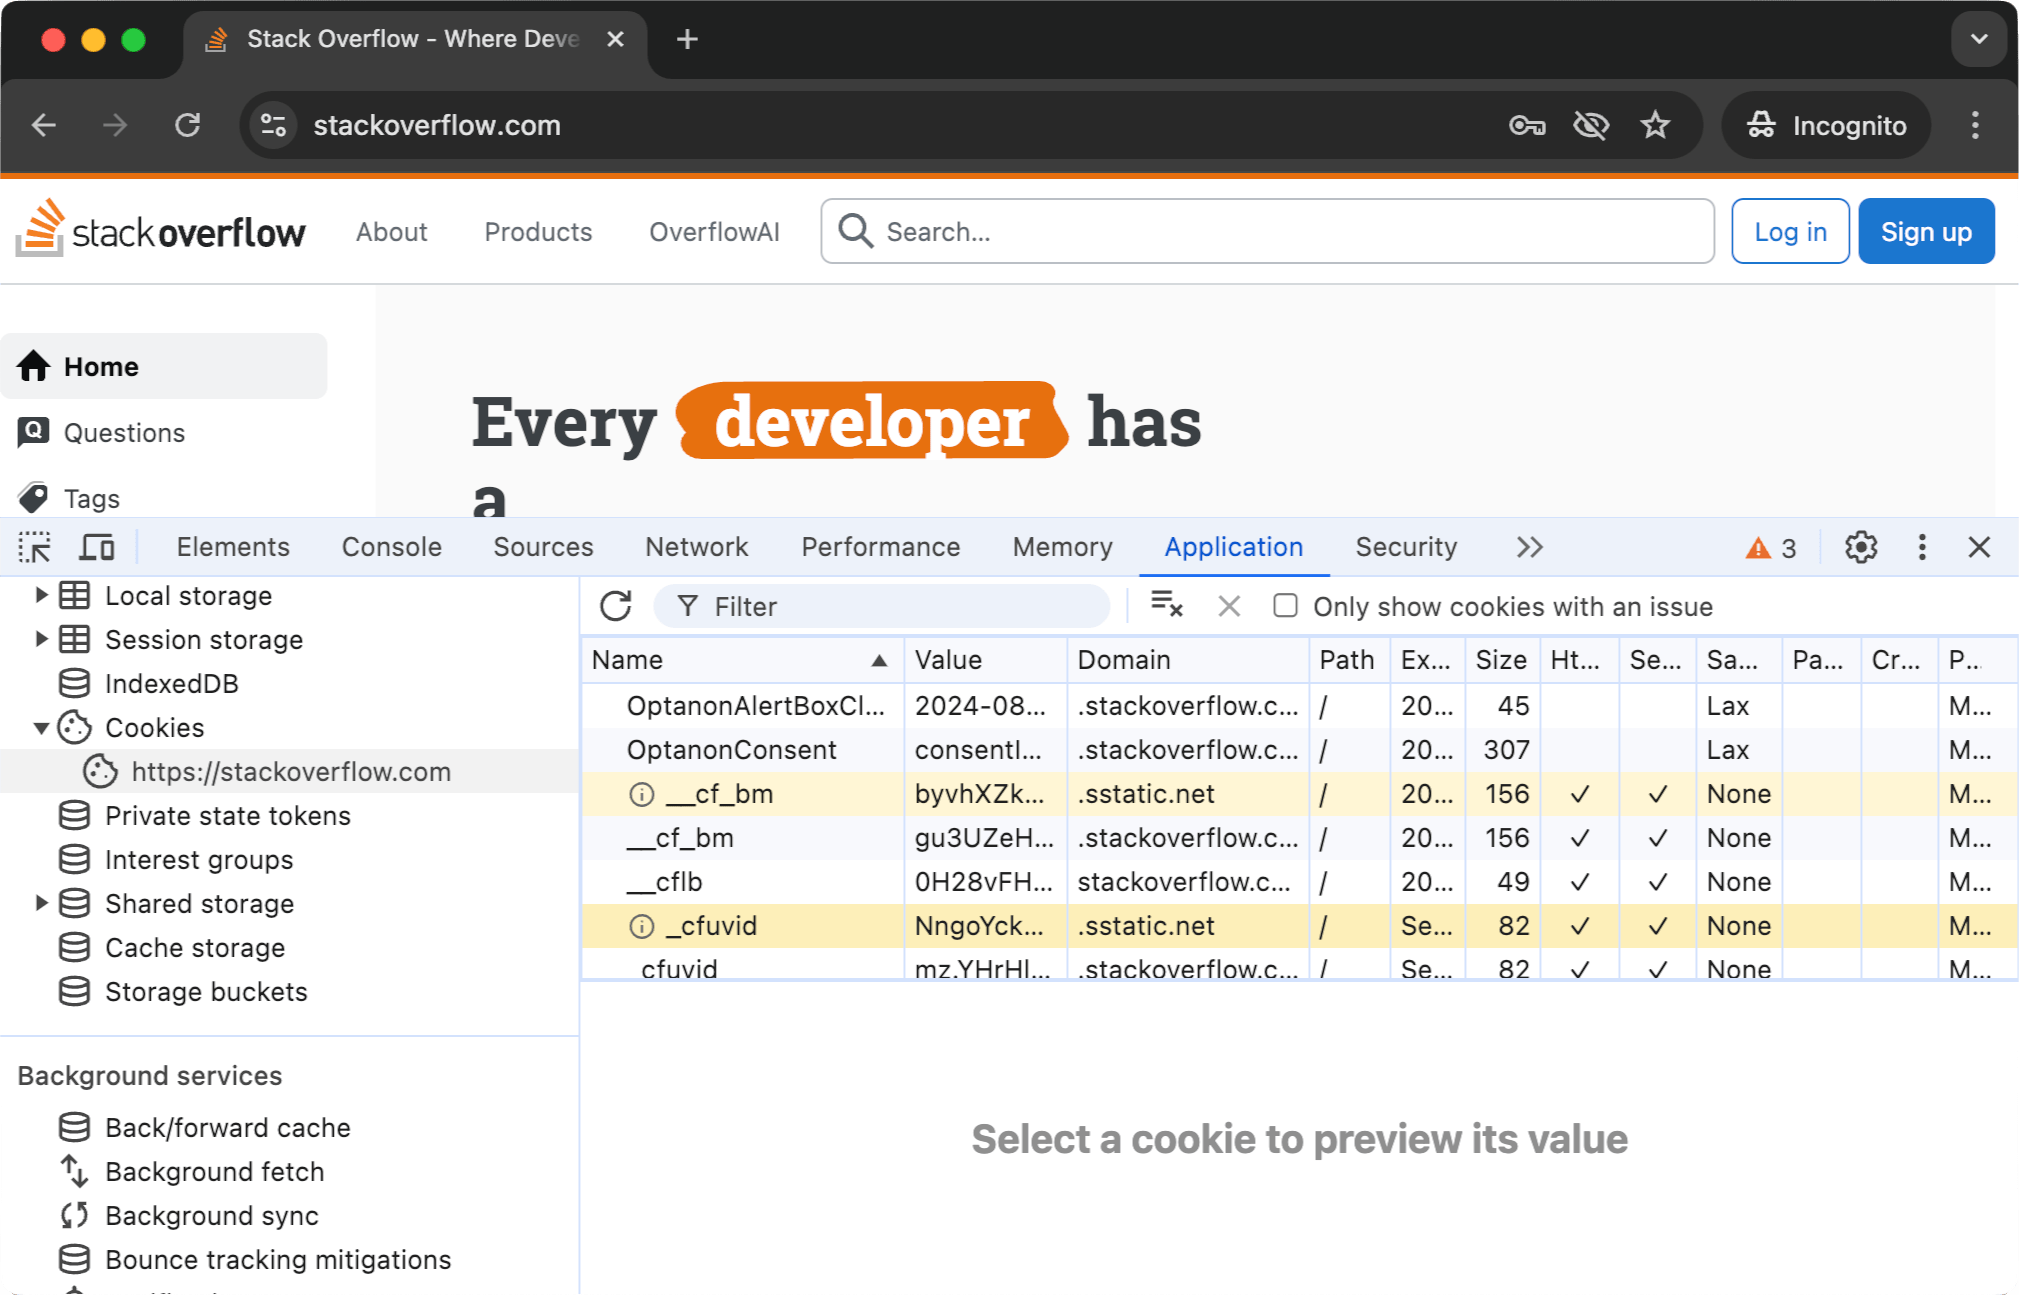Expand Session storage tree node
This screenshot has width=2019, height=1295.
click(x=41, y=639)
